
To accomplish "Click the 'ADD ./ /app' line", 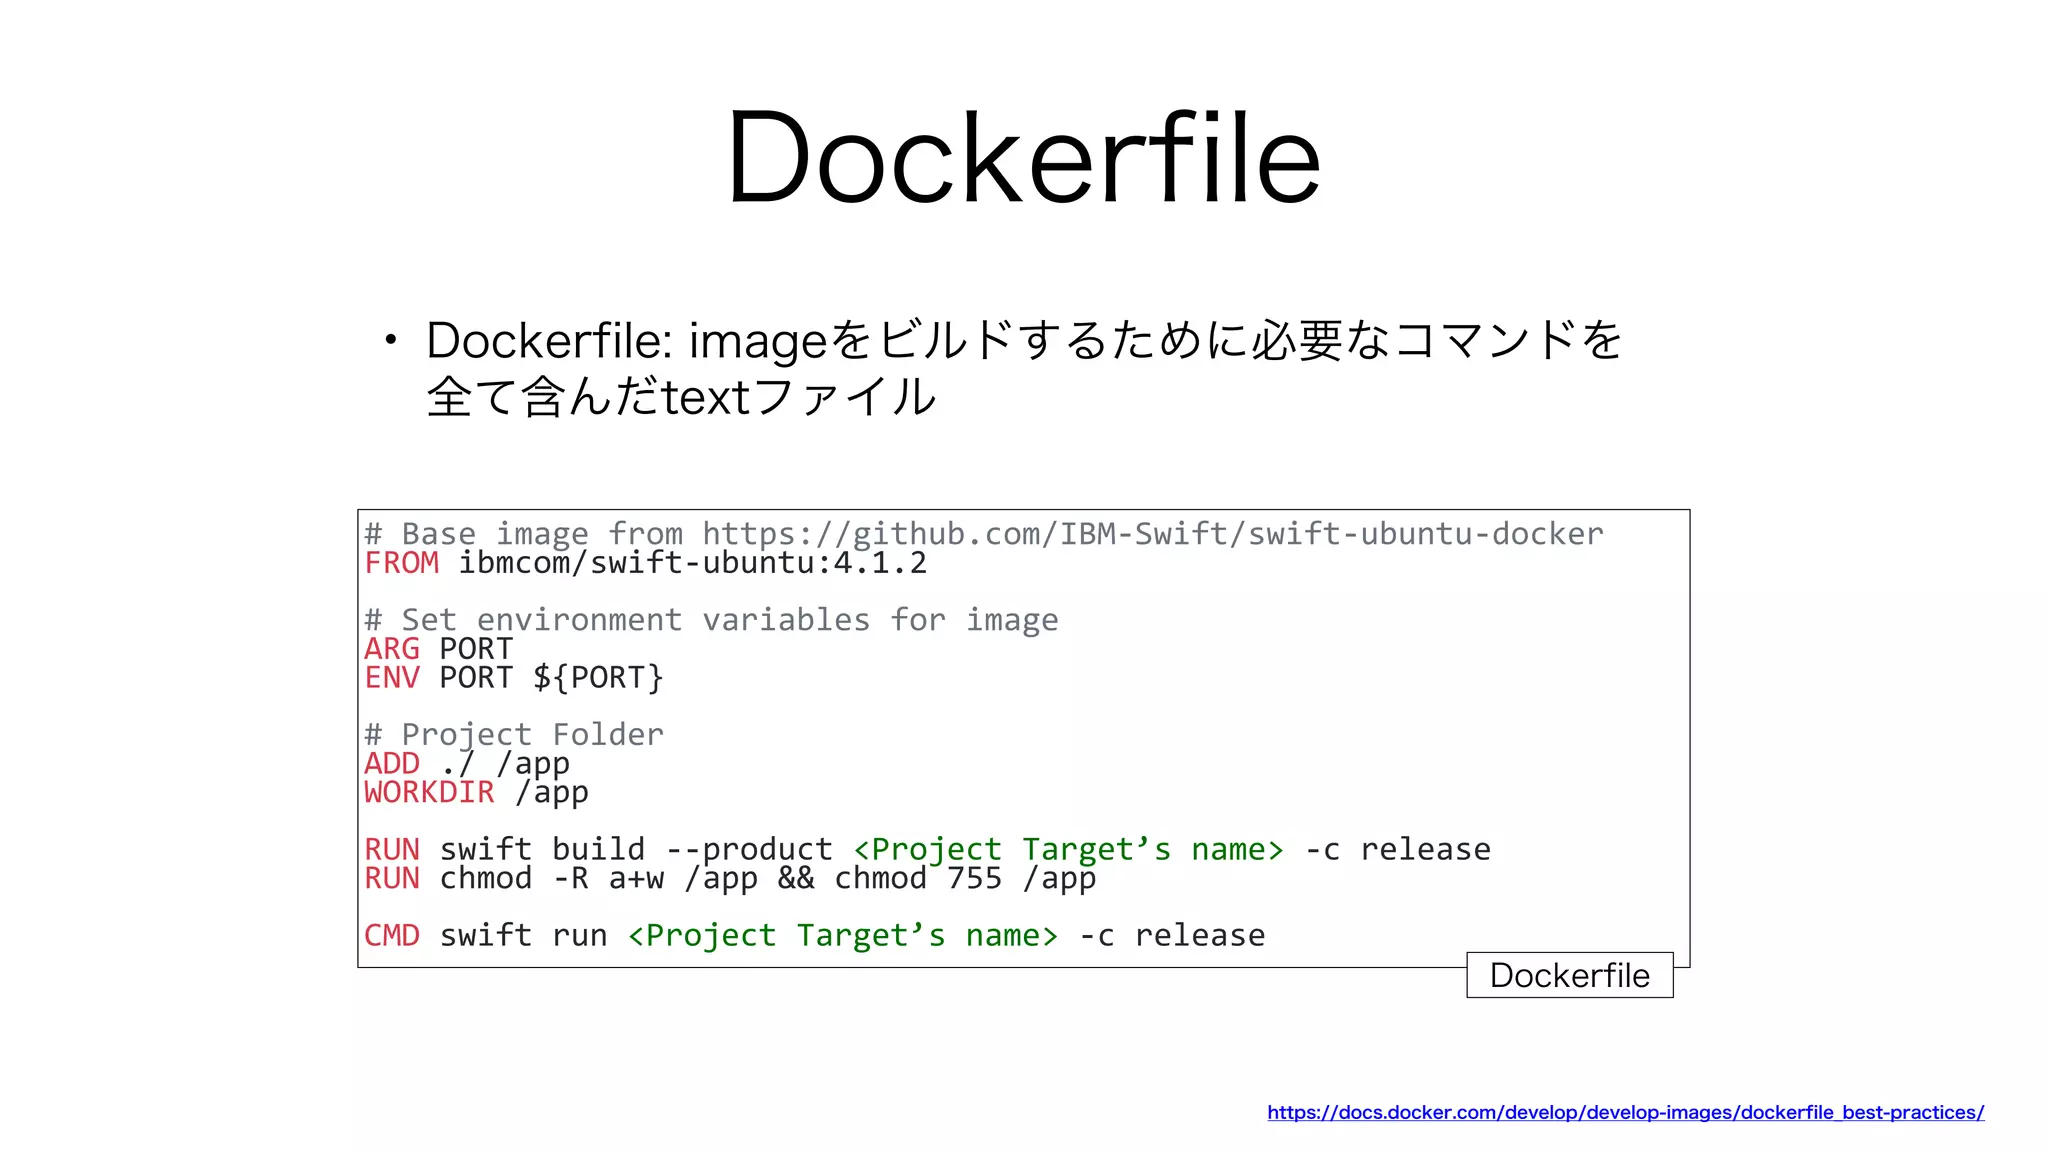I will point(467,764).
